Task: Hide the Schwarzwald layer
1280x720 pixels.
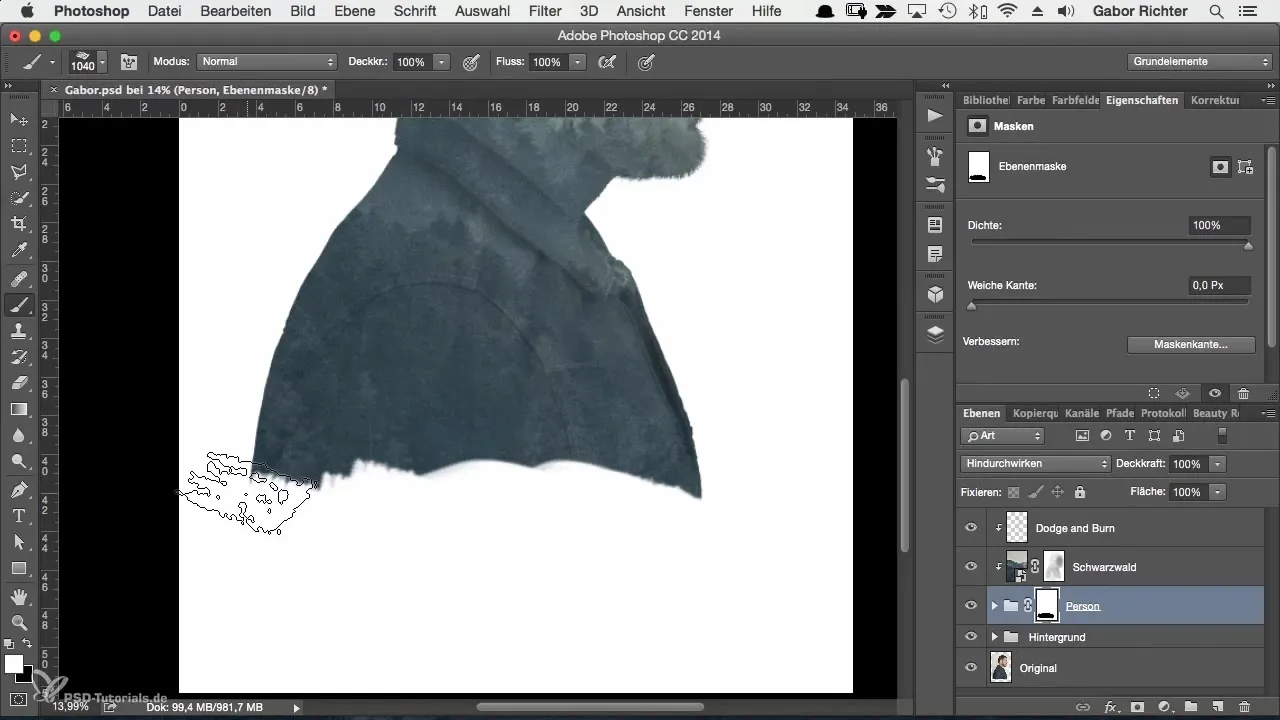Action: coord(970,567)
